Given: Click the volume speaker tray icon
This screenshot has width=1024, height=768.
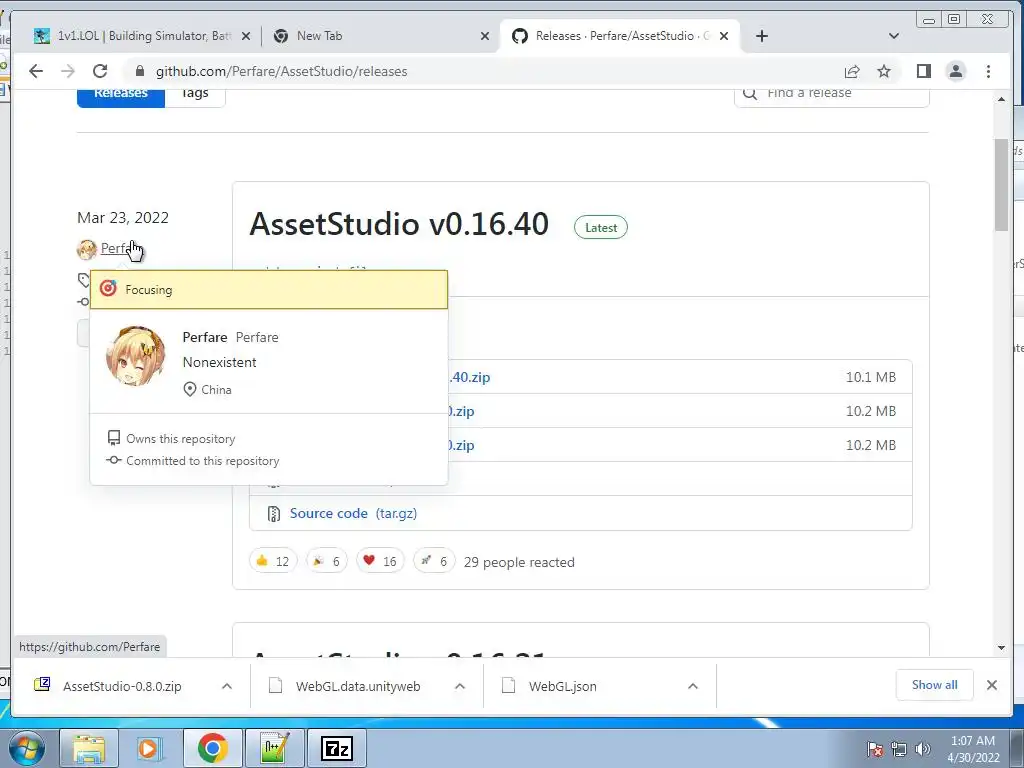Looking at the screenshot, I should point(923,749).
